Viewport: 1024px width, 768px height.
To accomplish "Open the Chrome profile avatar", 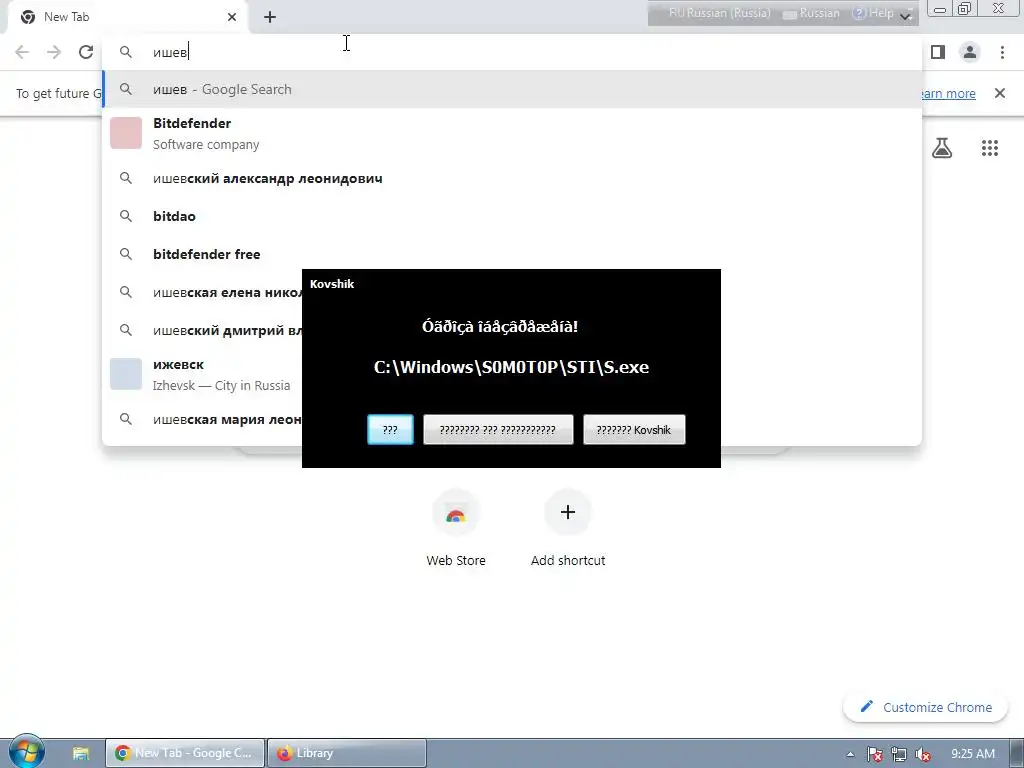I will [970, 52].
